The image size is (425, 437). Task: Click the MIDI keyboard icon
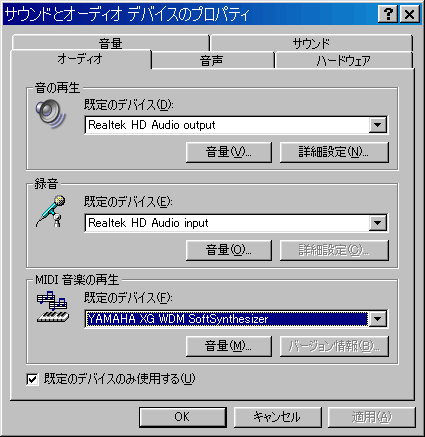53,307
